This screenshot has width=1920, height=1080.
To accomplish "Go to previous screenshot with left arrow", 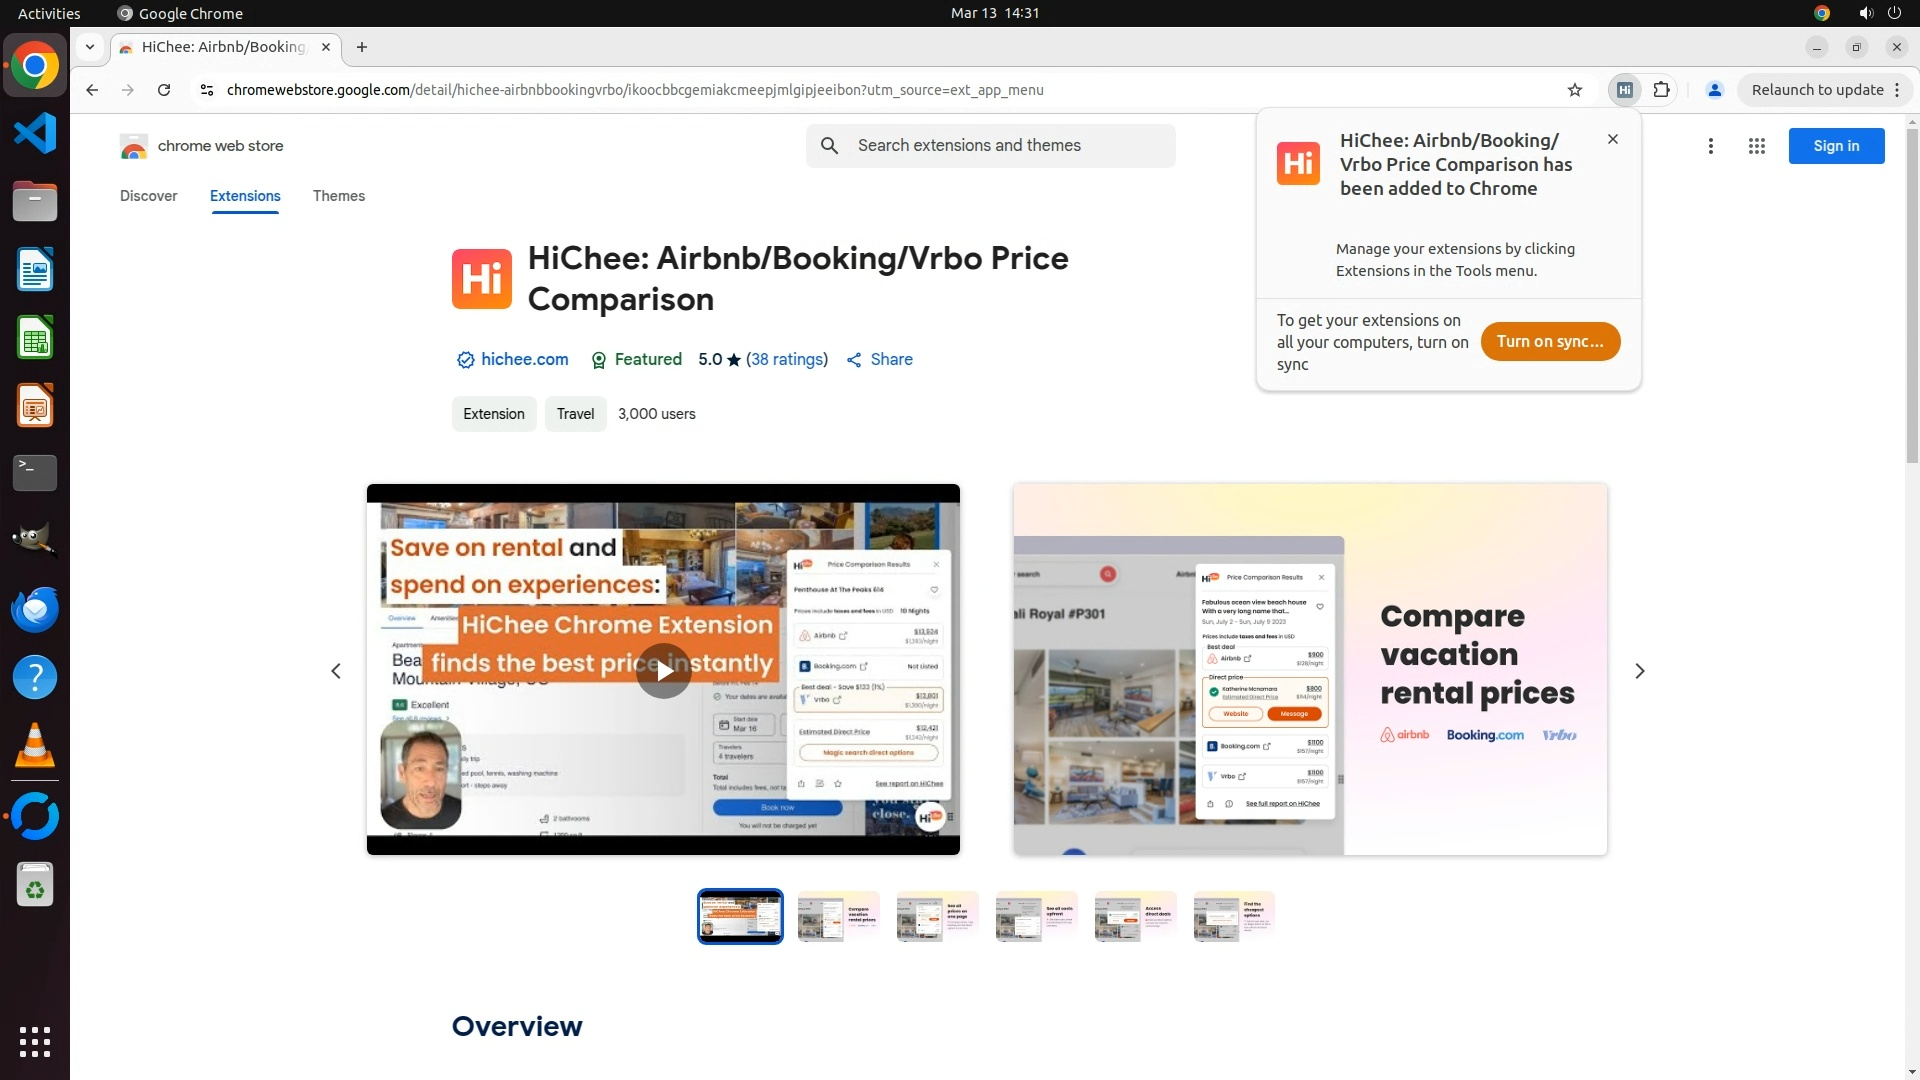I will (x=336, y=671).
